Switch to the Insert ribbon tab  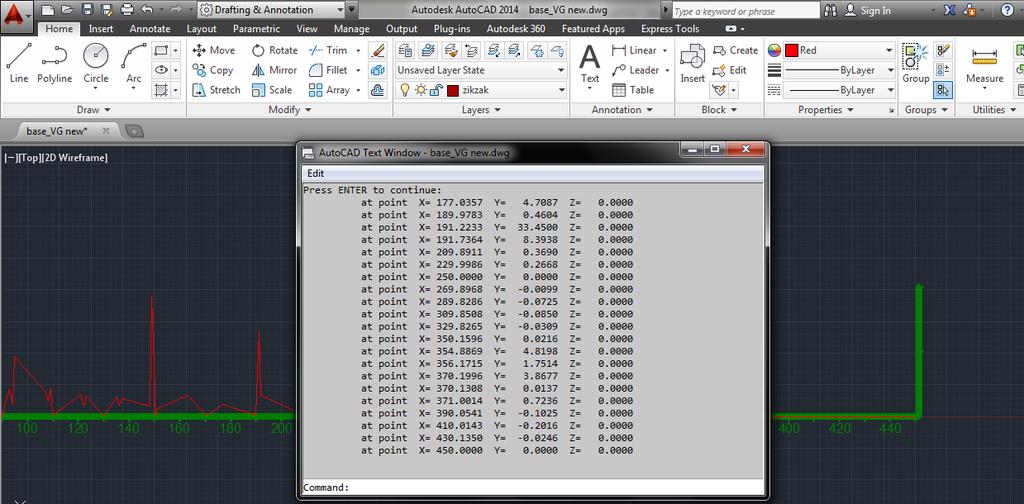coord(101,29)
